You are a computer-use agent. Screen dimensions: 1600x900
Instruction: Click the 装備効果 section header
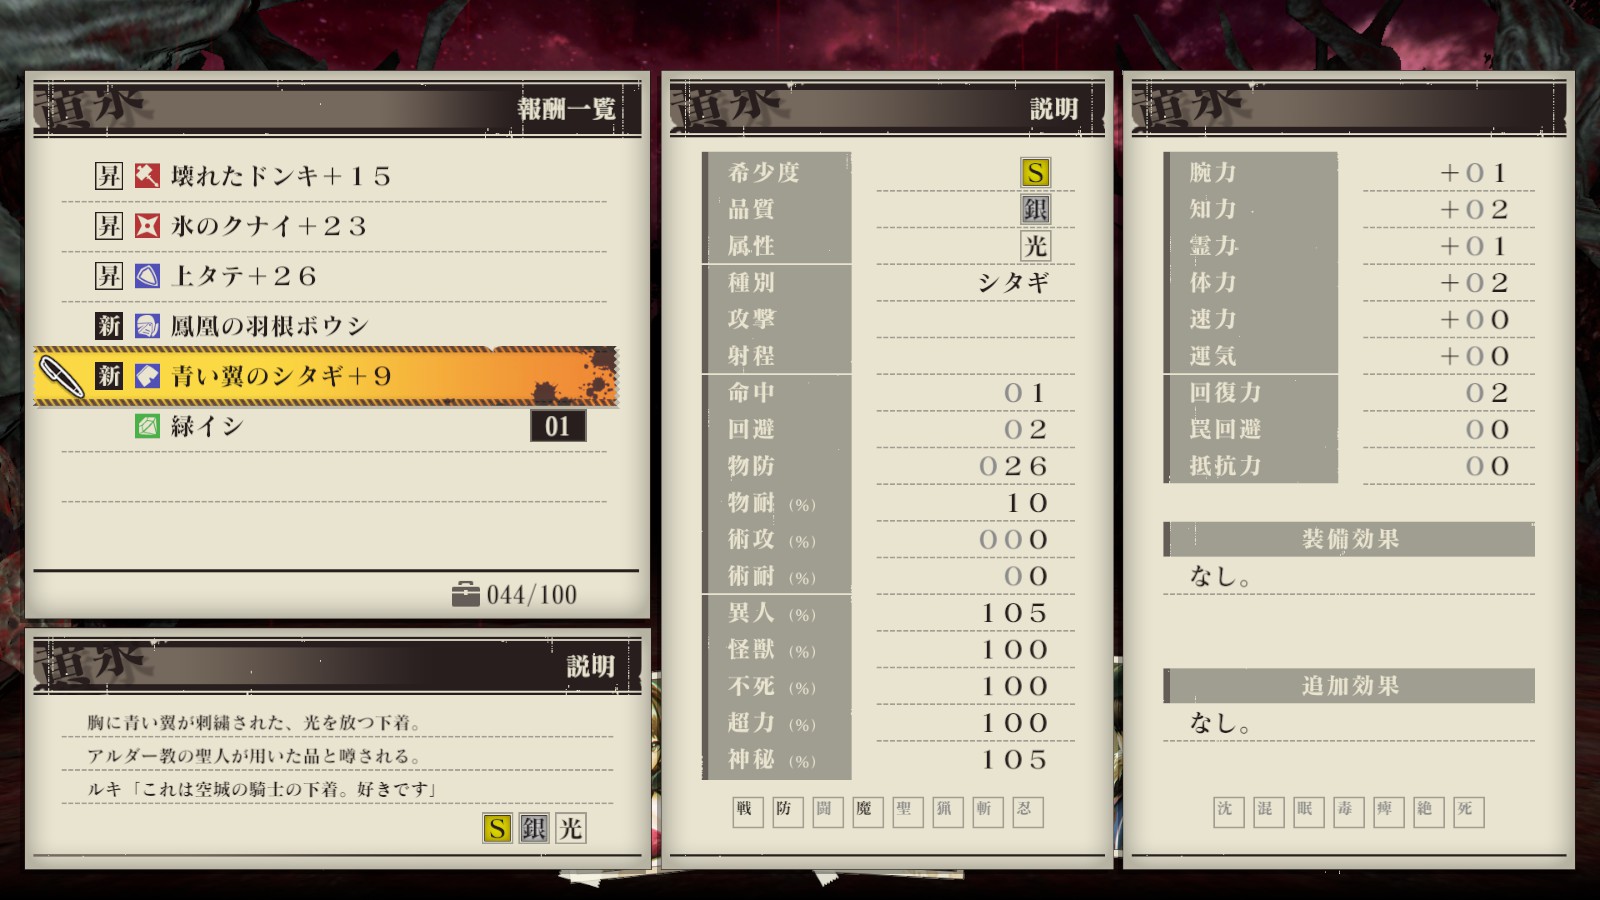click(1349, 539)
